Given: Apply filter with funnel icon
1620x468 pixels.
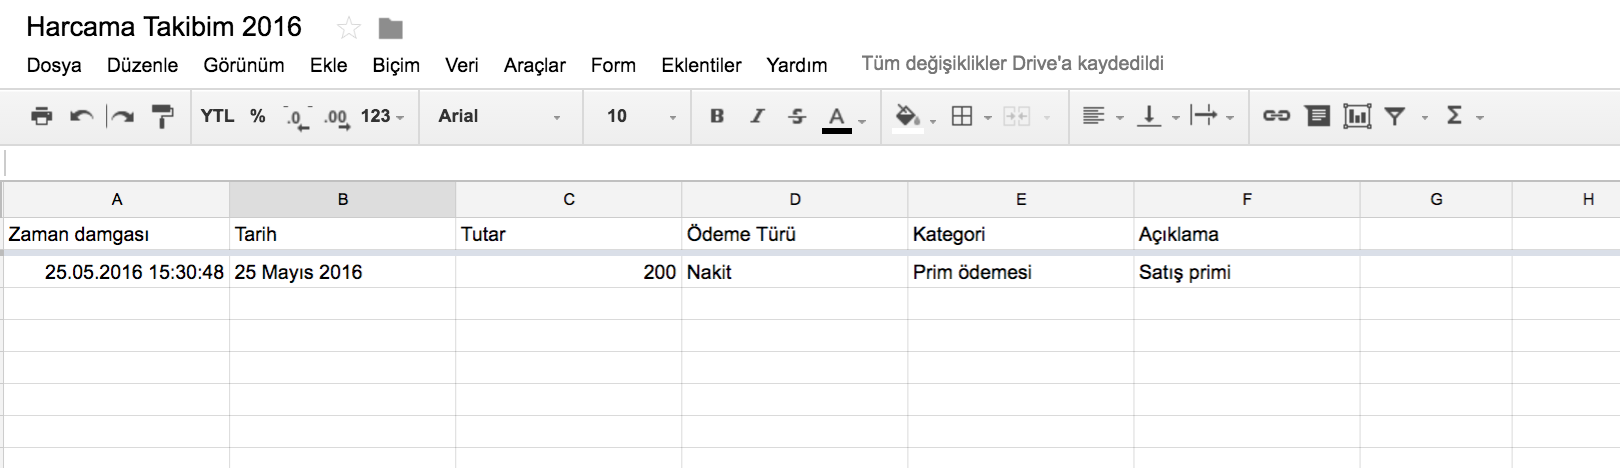Looking at the screenshot, I should (1395, 116).
